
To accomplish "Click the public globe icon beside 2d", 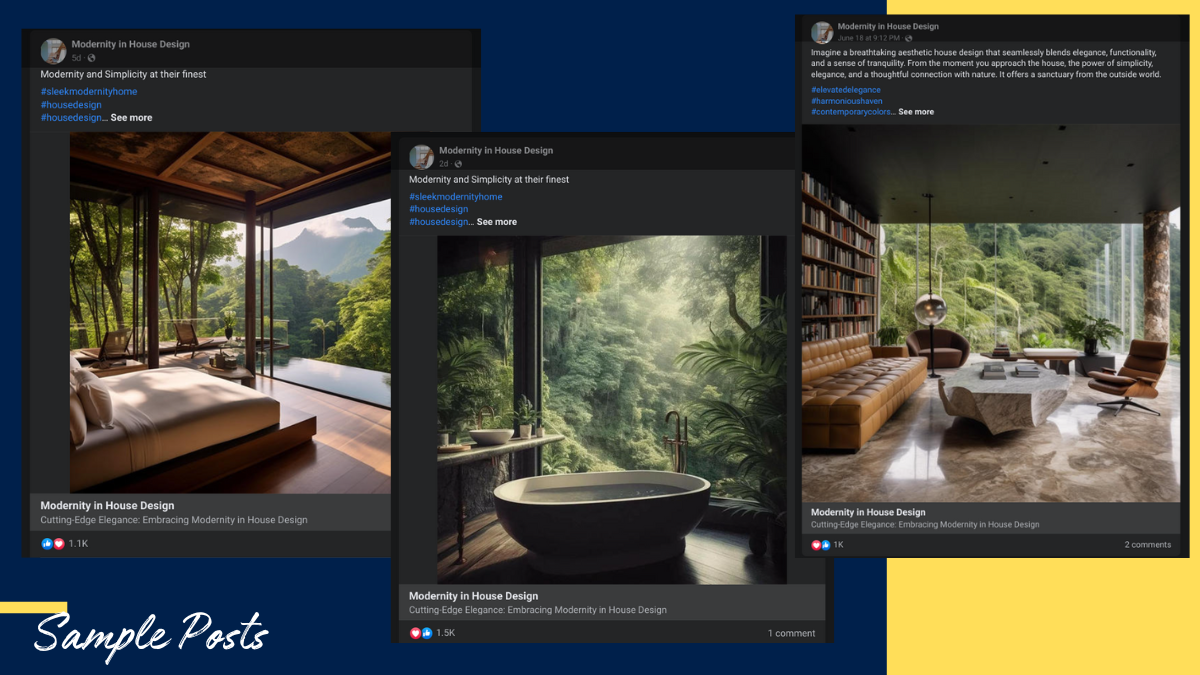I will point(458,164).
